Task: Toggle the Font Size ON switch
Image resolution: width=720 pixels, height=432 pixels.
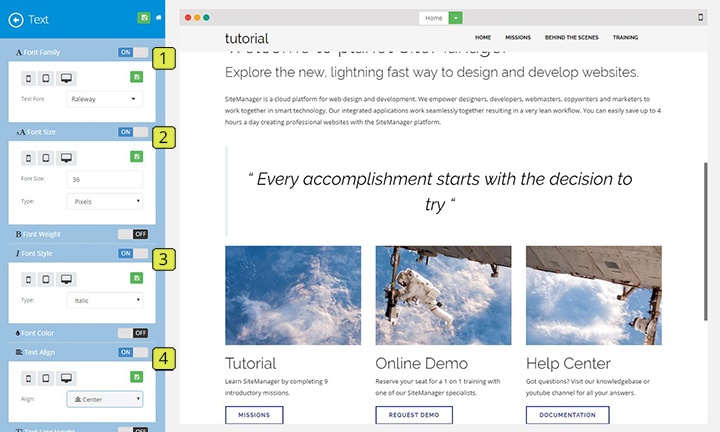Action: tap(133, 132)
